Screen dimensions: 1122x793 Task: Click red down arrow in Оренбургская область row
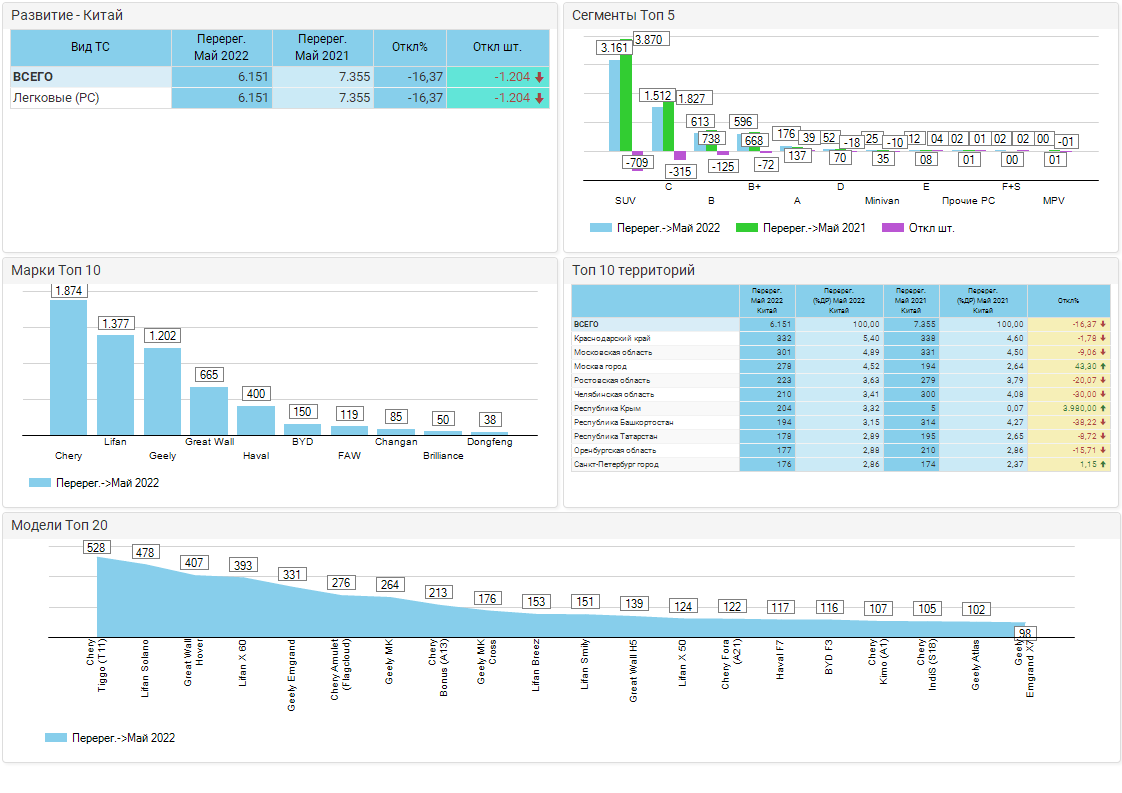coord(1103,450)
